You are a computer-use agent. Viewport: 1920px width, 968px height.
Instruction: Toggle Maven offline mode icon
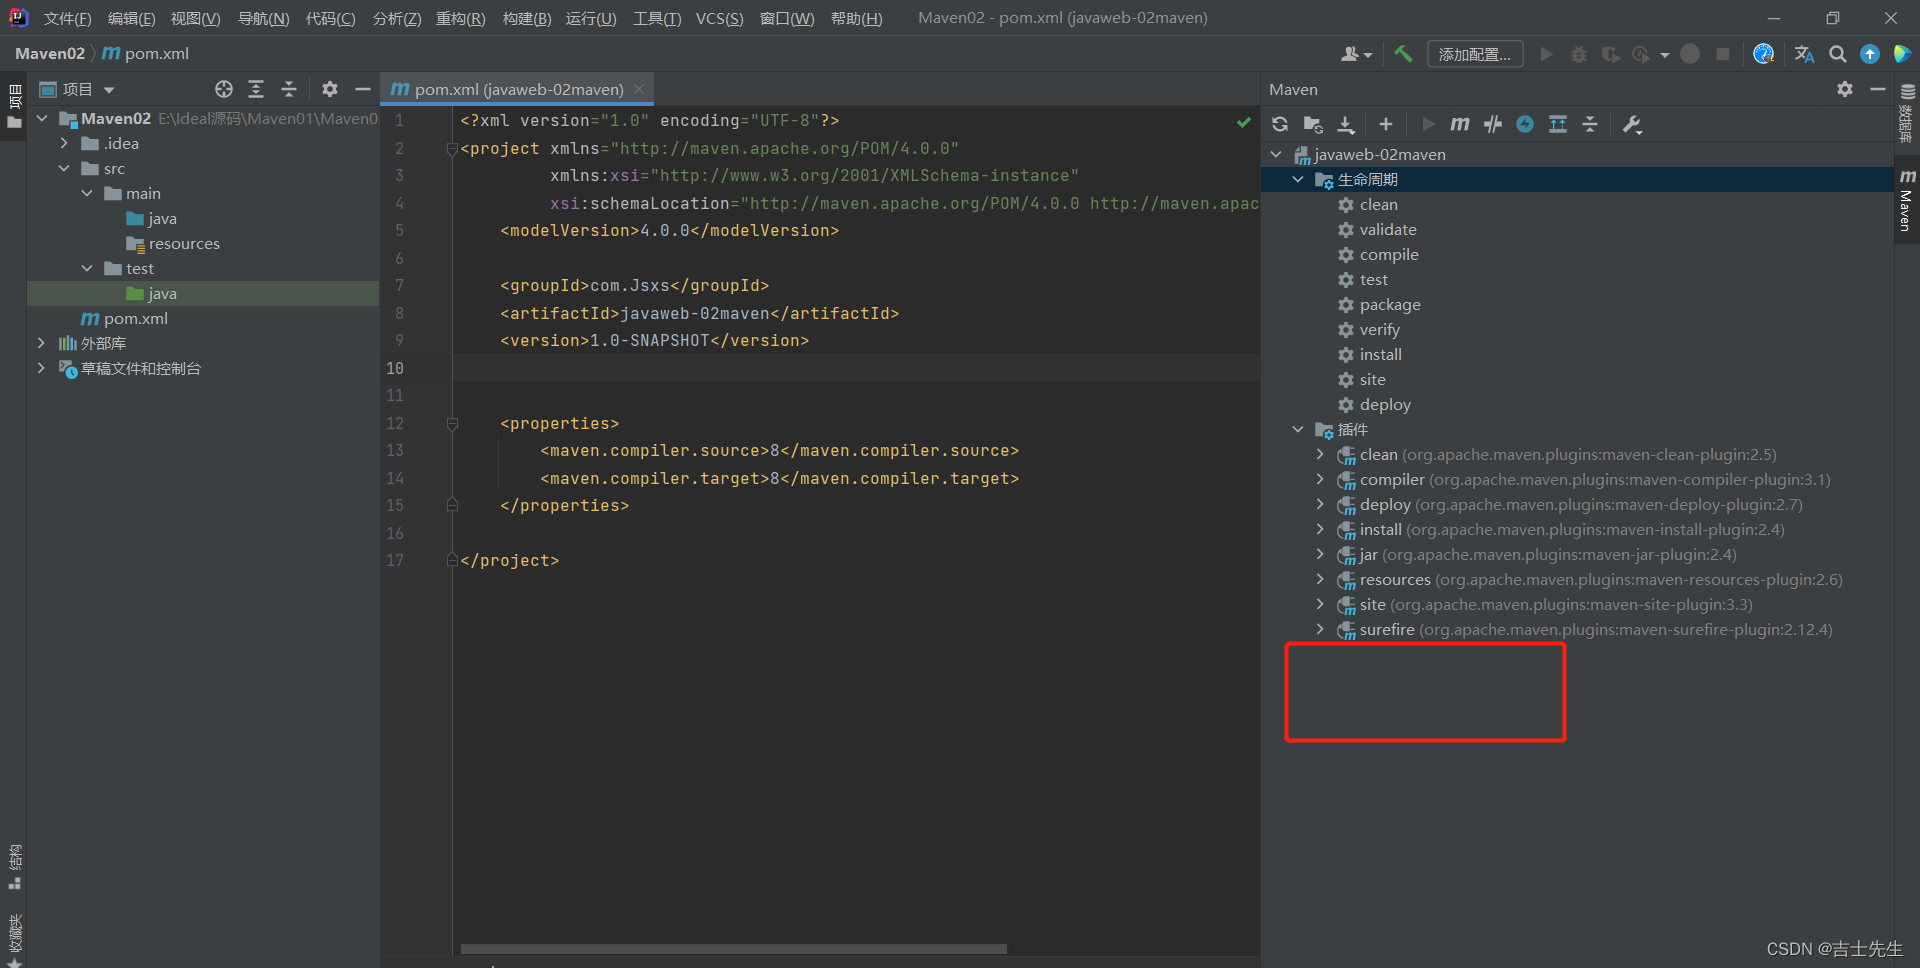coord(1493,124)
